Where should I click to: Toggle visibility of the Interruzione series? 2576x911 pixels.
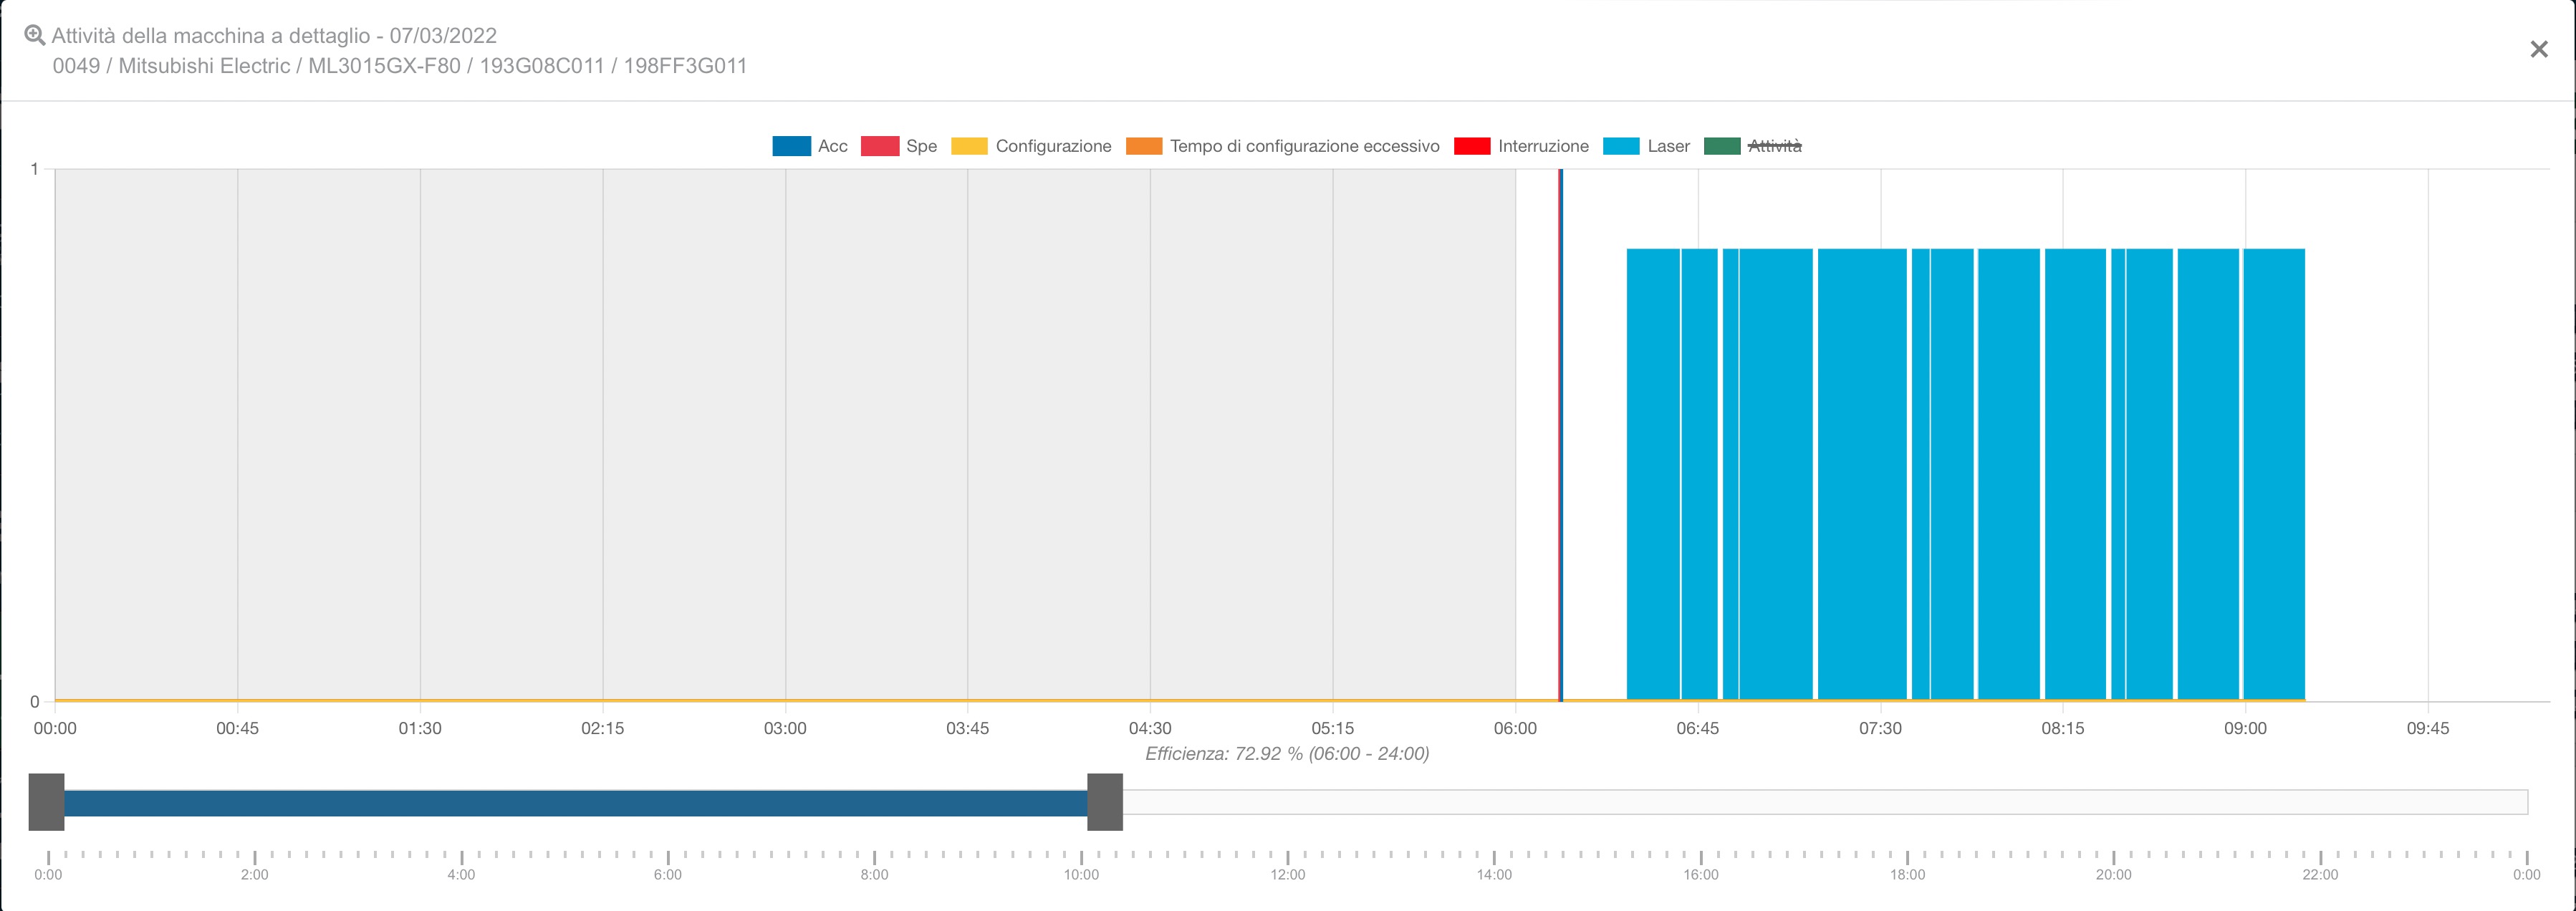[x=1542, y=146]
